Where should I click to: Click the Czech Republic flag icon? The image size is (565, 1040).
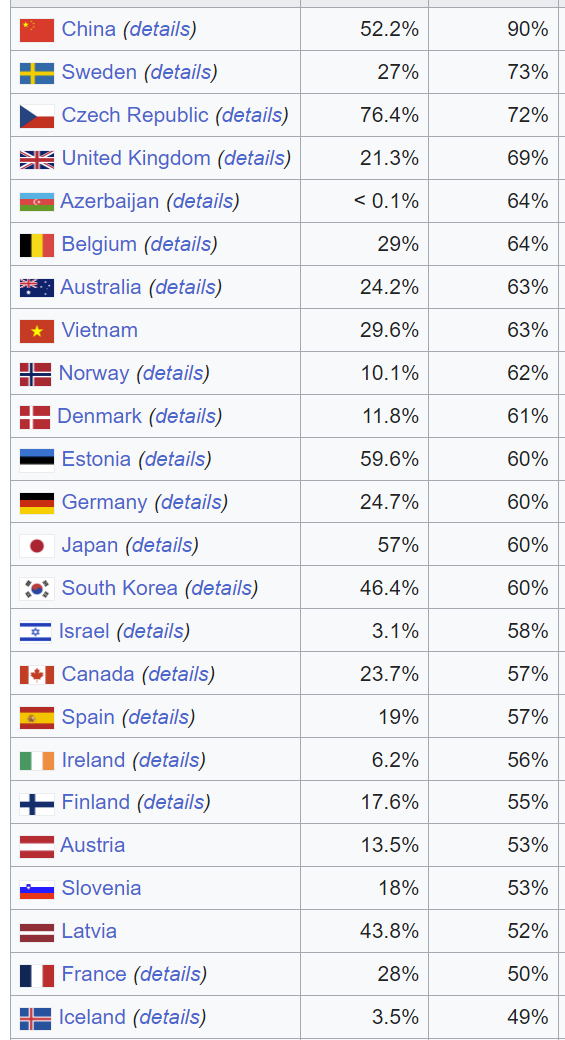pos(36,116)
